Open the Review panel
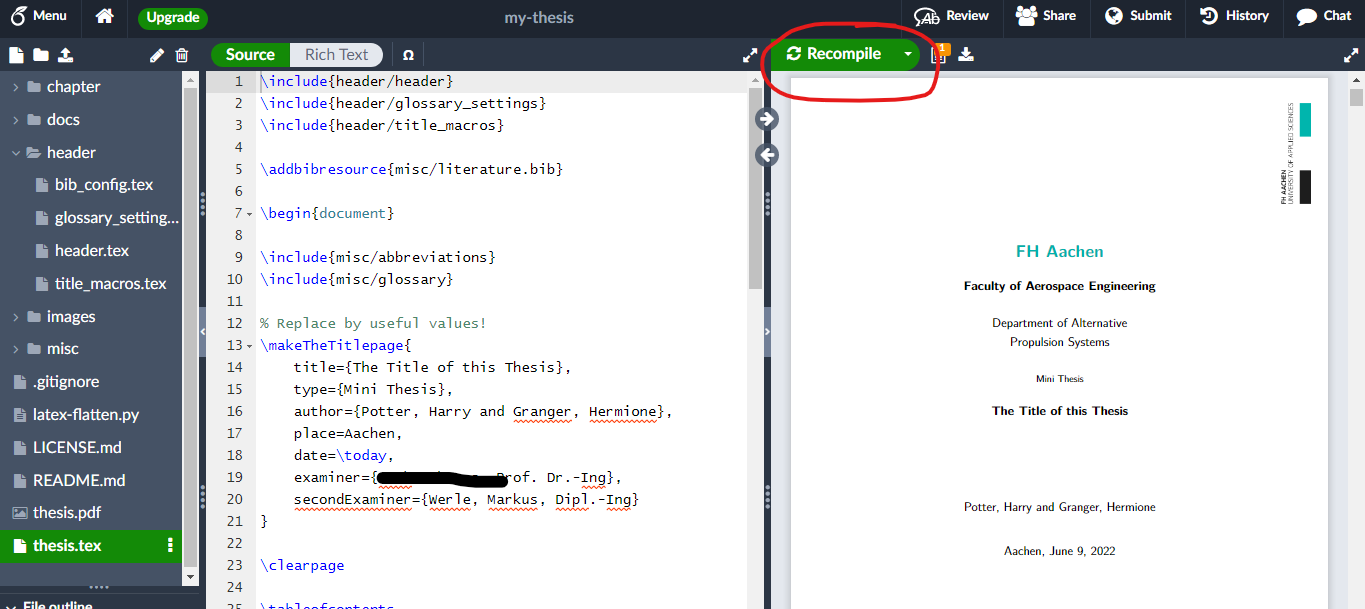The image size is (1365, 609). coord(951,16)
